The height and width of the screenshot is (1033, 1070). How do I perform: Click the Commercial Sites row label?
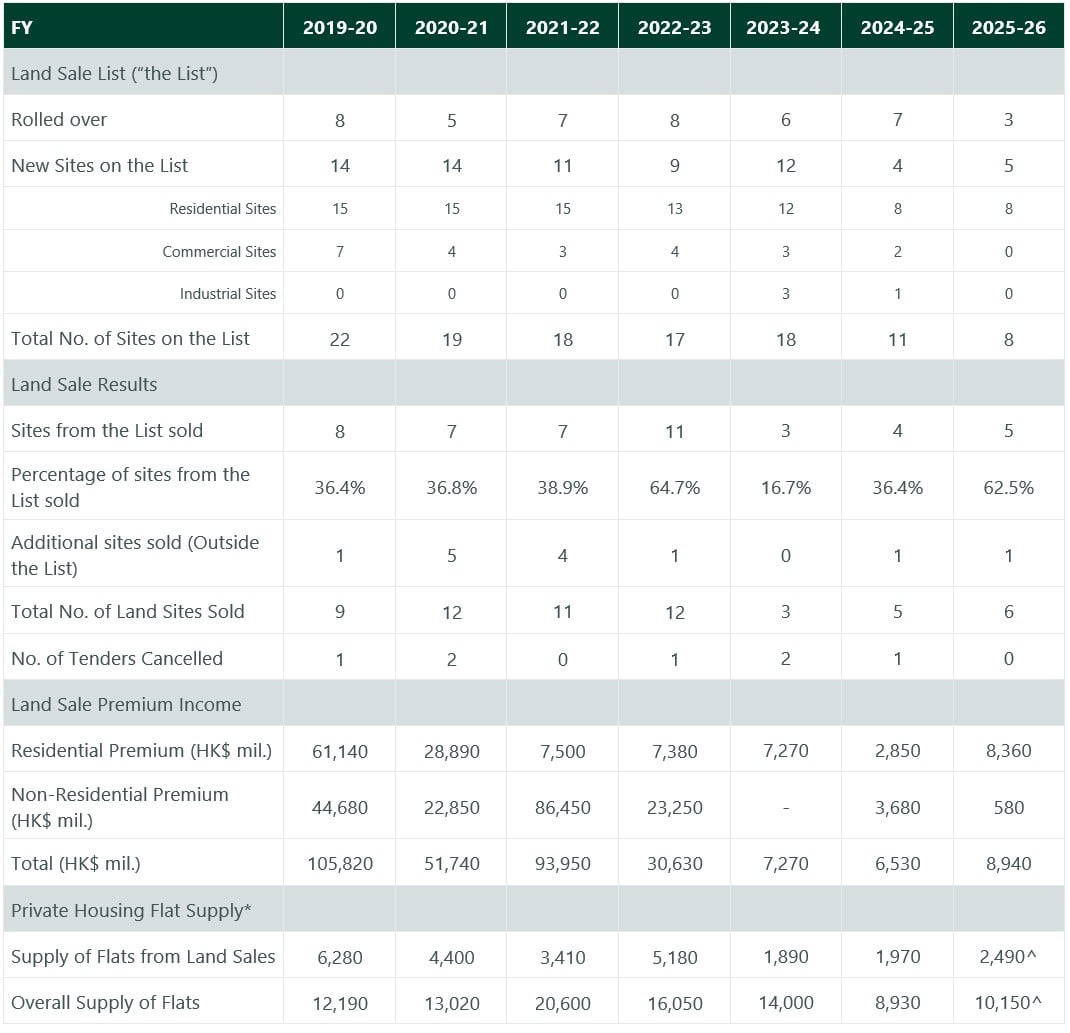point(219,252)
